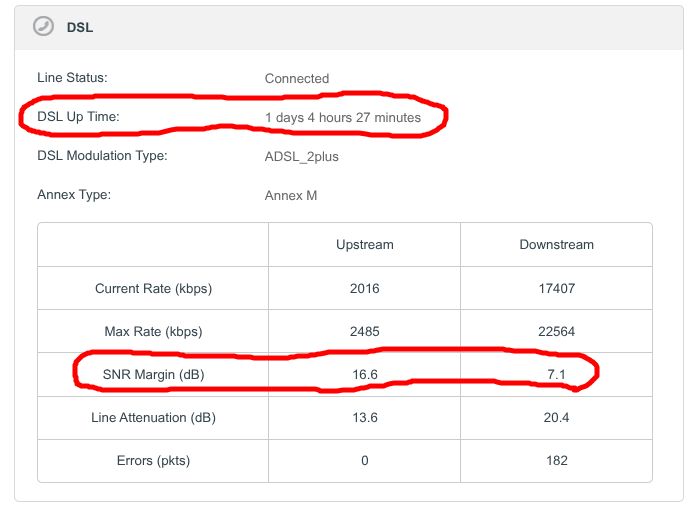Click the Current Rate (kbps) row label
Screen dimensions: 699x510
coord(153,288)
